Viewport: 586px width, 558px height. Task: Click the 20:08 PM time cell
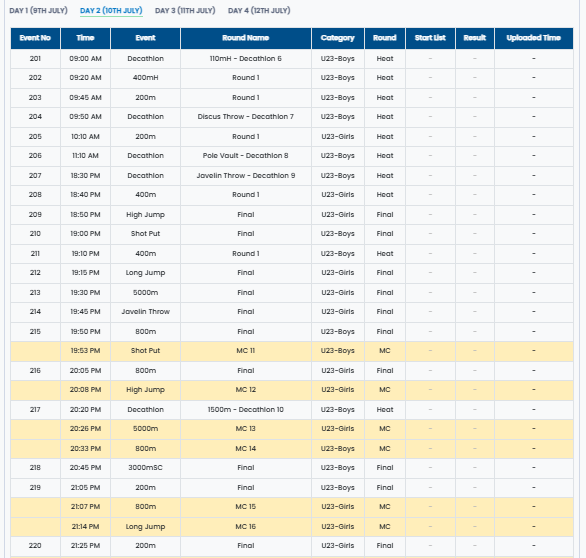coord(85,390)
